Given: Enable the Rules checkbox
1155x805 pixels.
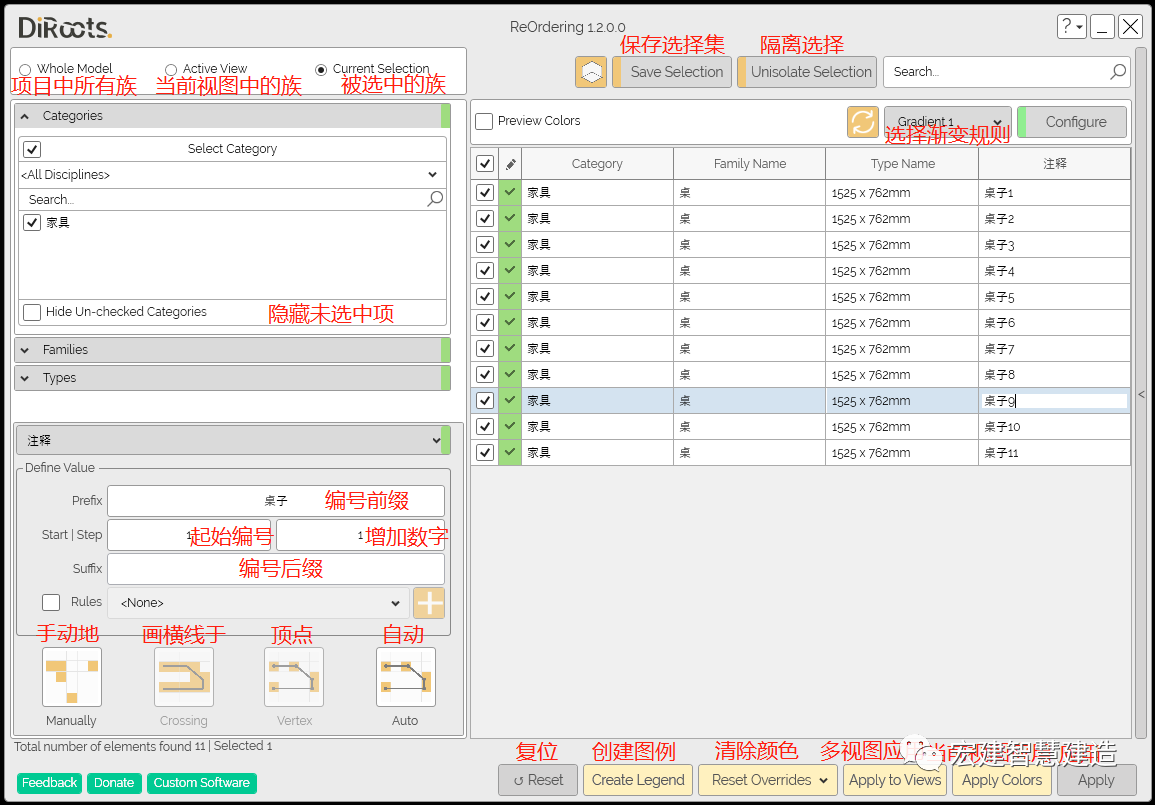Looking at the screenshot, I should click(51, 602).
